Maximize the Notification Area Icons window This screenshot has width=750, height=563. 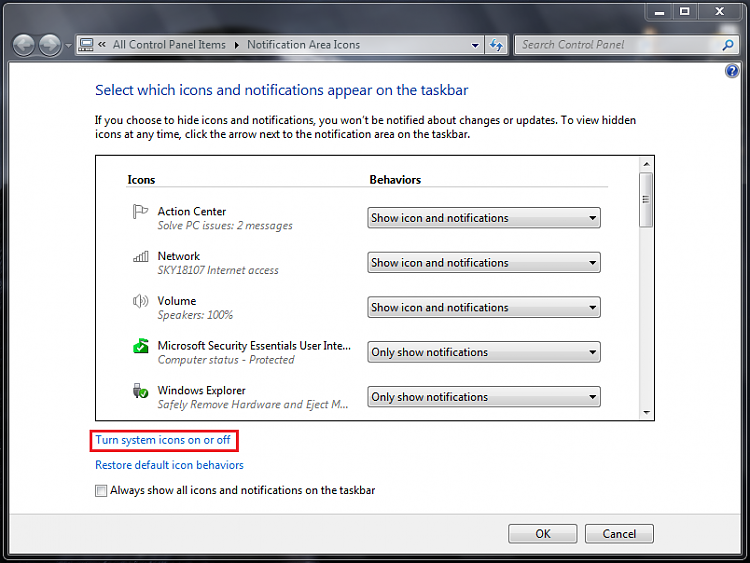(x=685, y=11)
